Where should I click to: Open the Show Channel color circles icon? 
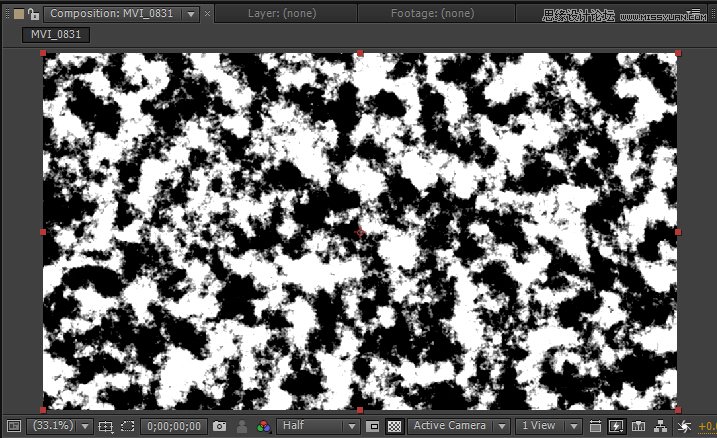pyautogui.click(x=263, y=426)
